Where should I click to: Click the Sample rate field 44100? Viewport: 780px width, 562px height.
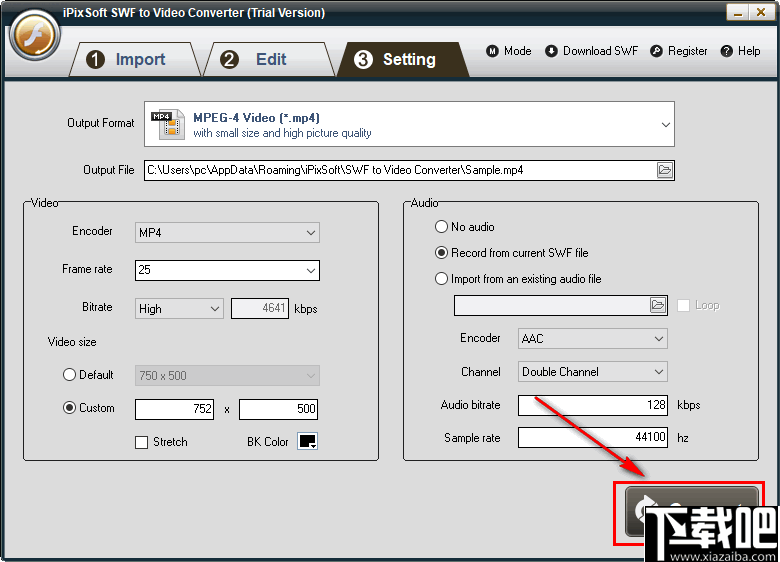point(592,437)
